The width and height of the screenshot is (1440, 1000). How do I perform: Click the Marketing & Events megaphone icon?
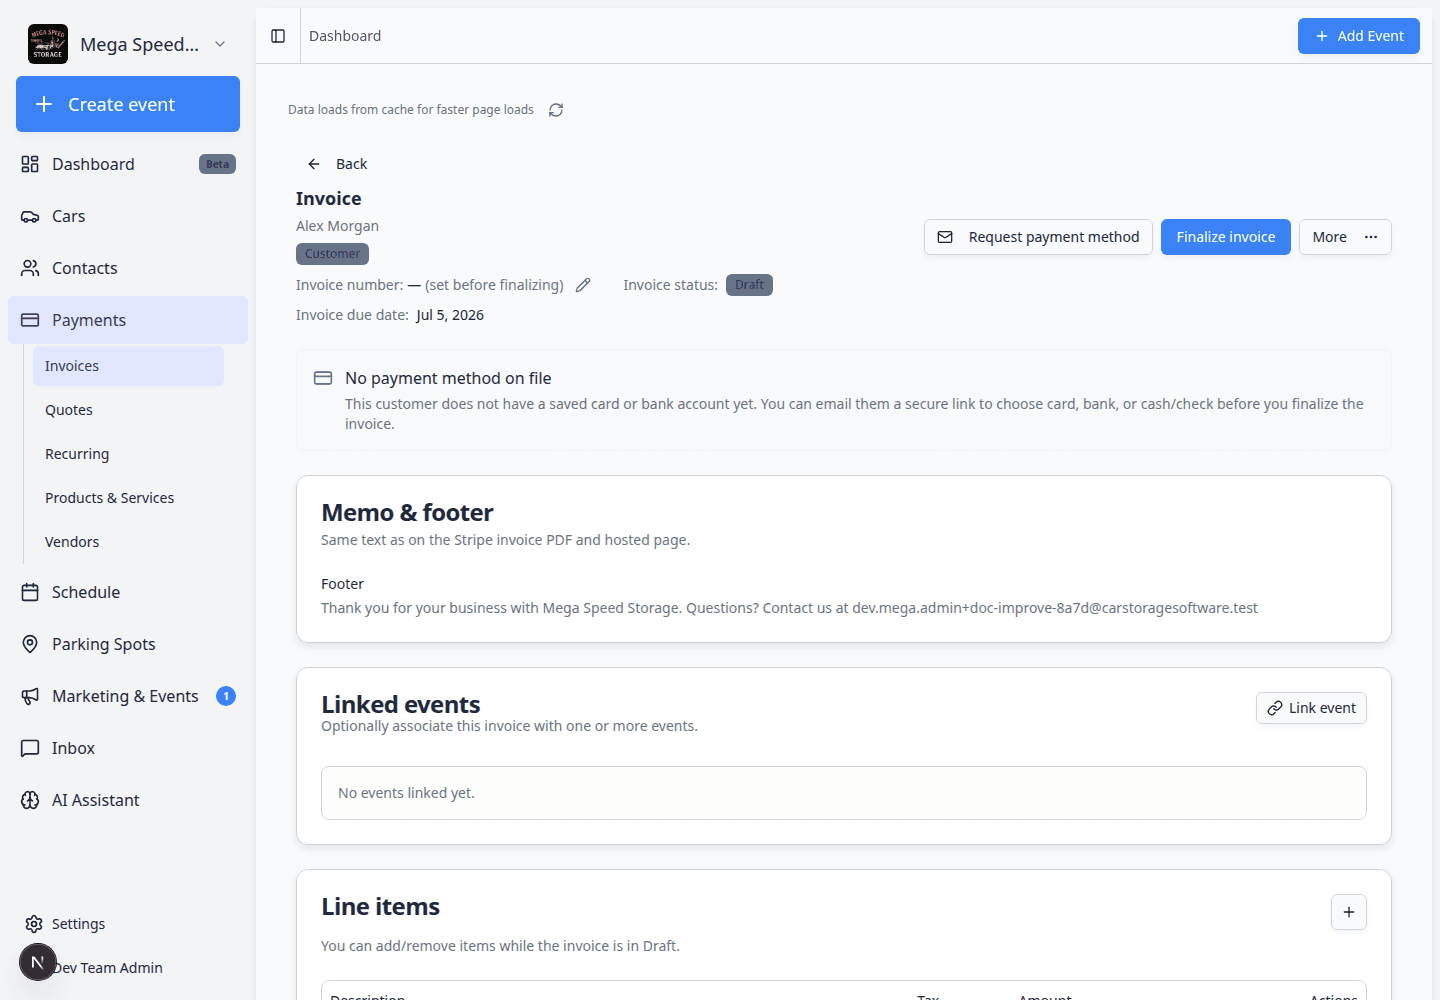point(30,696)
